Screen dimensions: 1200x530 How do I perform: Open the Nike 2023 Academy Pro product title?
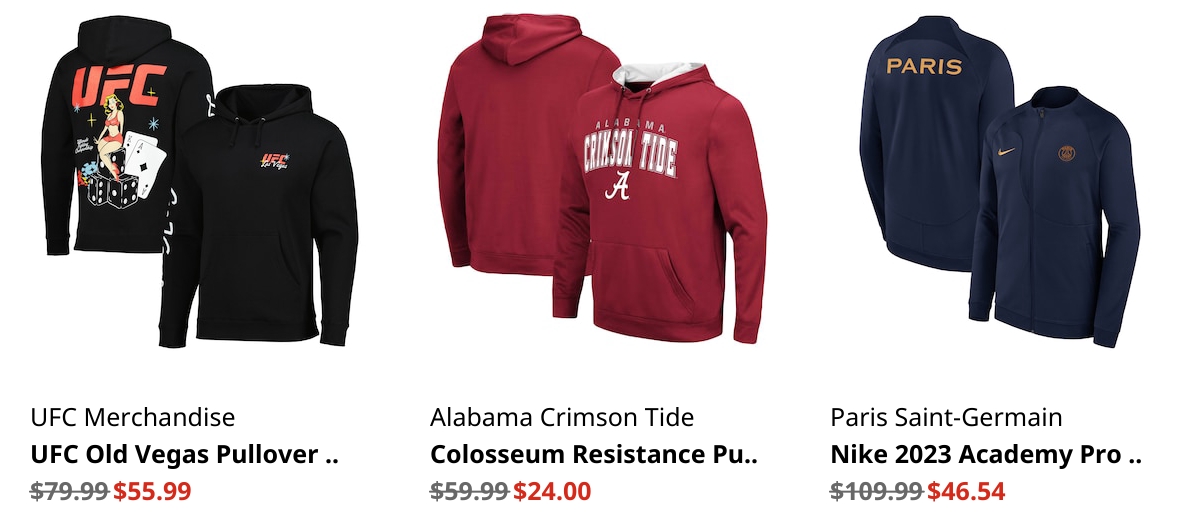[x=986, y=455]
